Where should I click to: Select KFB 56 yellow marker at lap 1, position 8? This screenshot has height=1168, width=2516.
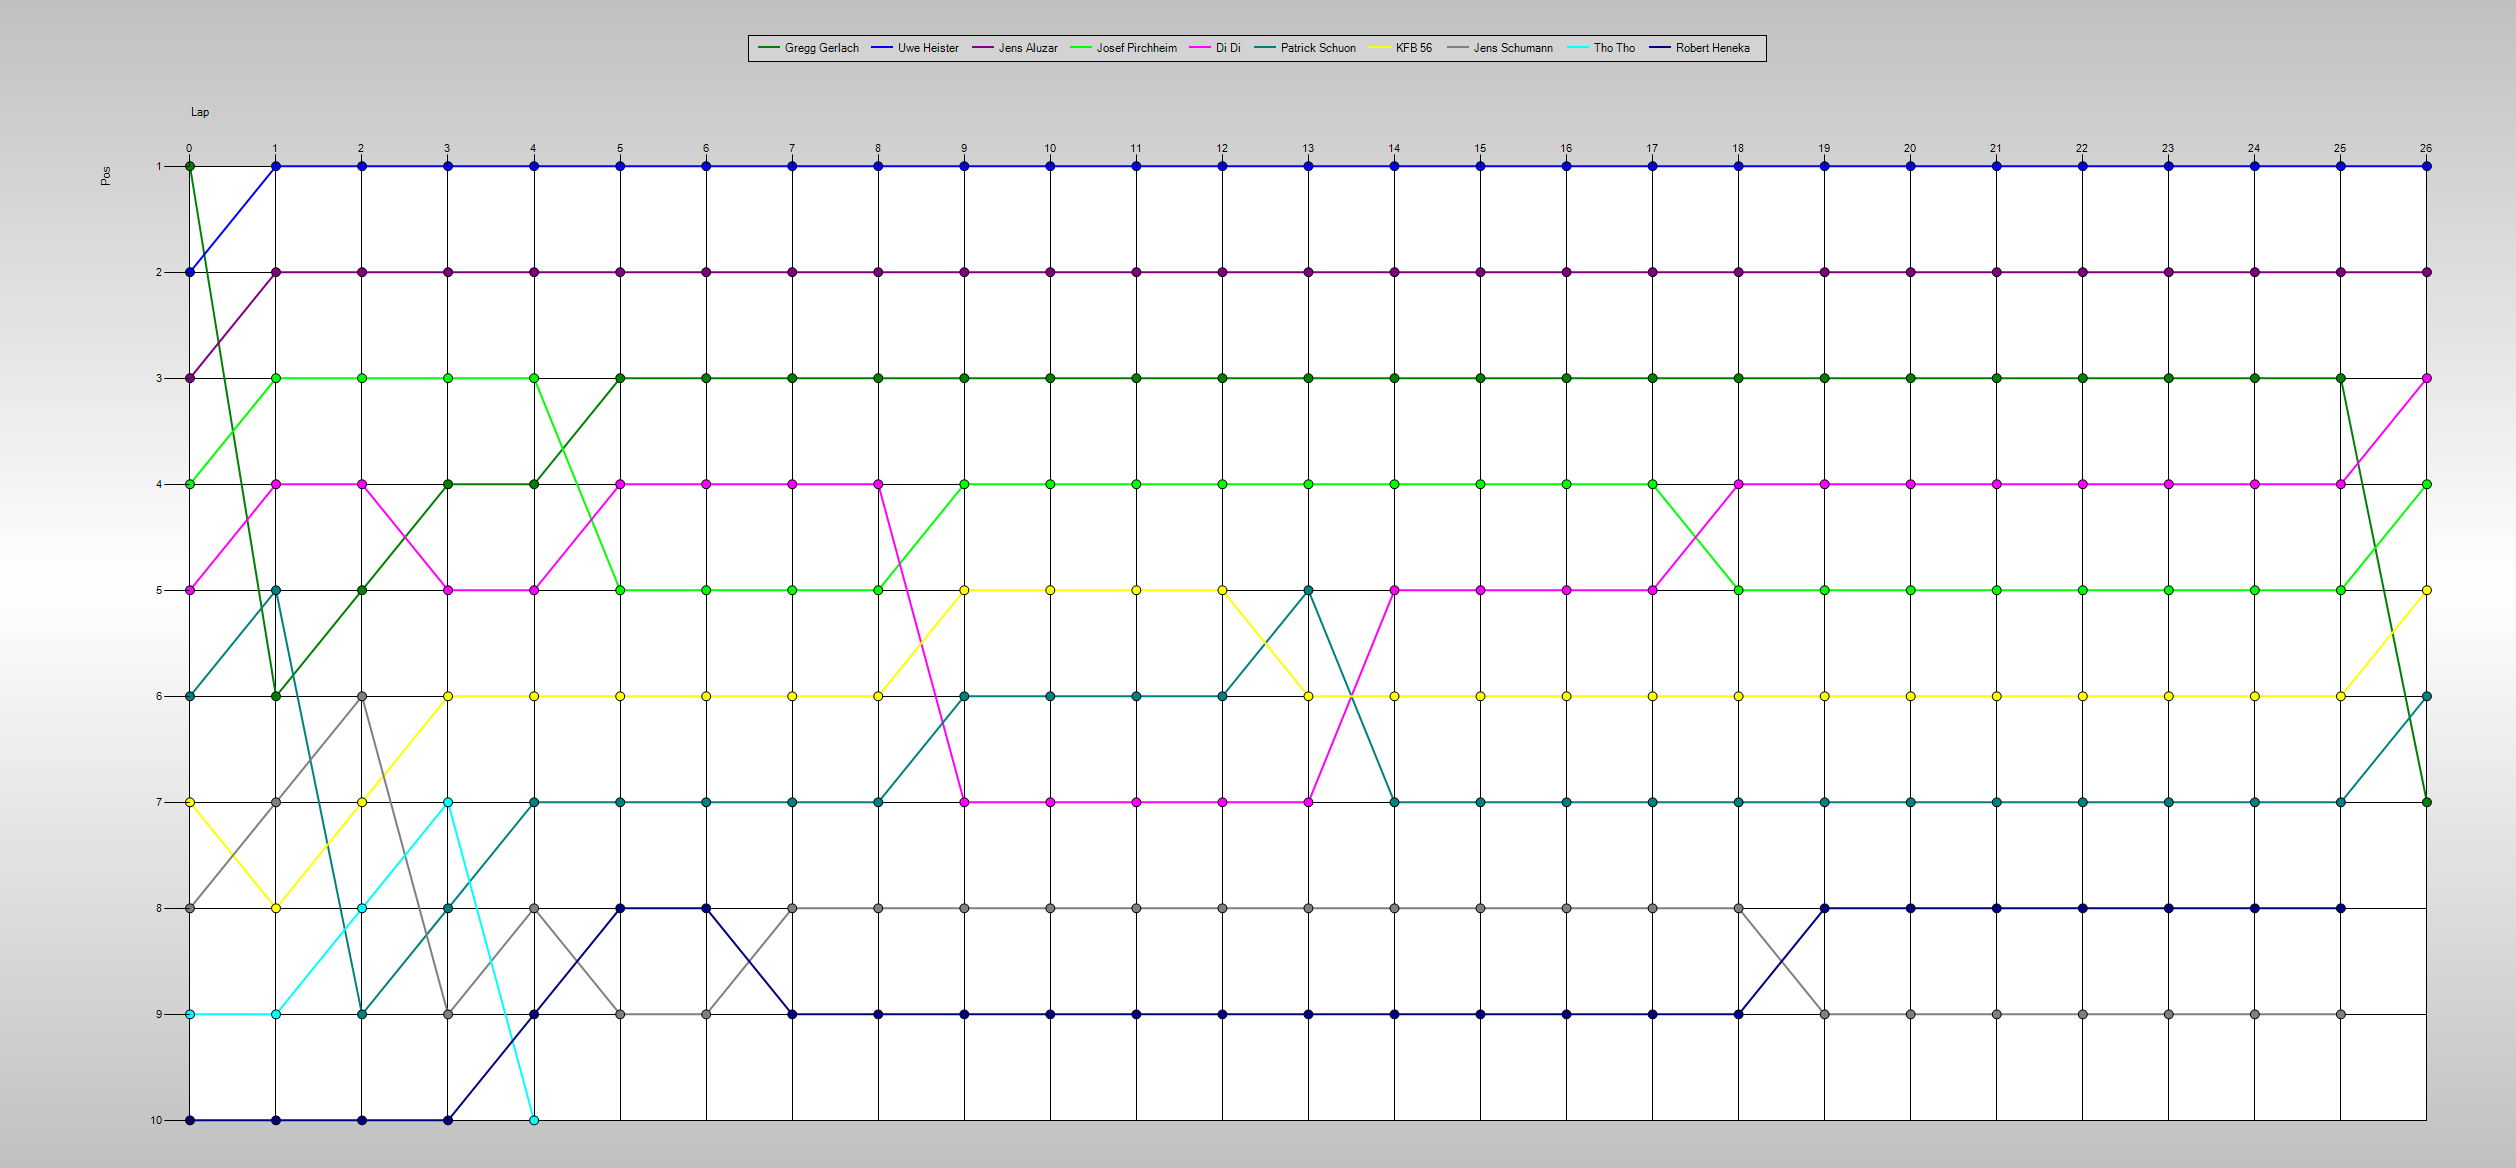276,908
